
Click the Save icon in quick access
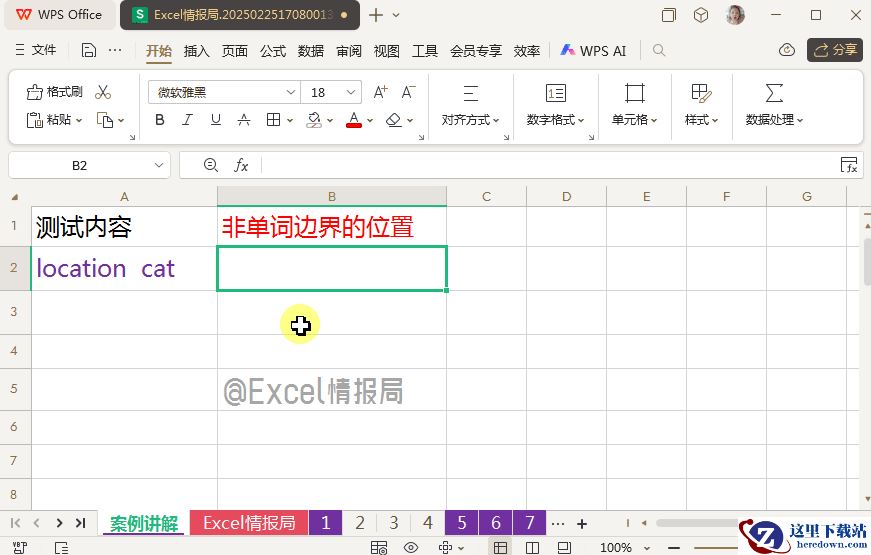[x=89, y=50]
